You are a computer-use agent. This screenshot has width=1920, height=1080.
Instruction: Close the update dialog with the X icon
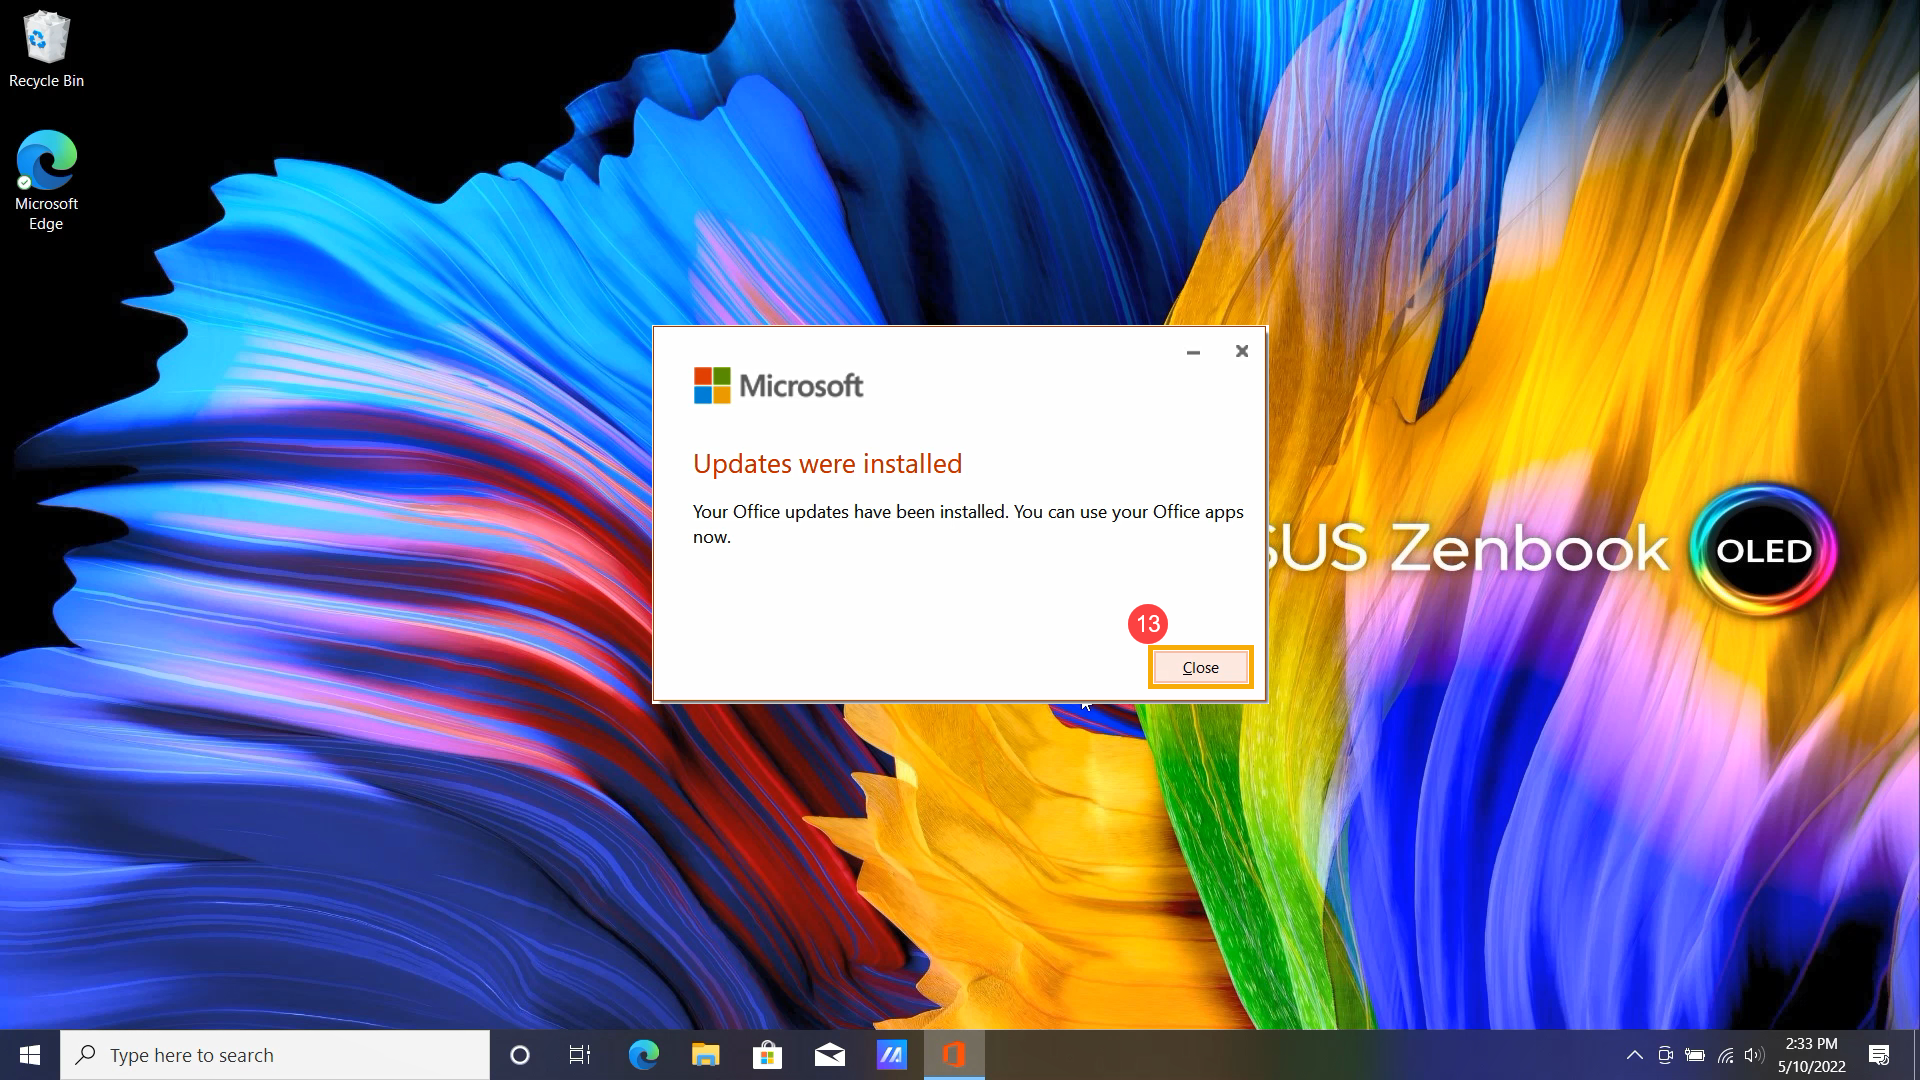[1242, 351]
